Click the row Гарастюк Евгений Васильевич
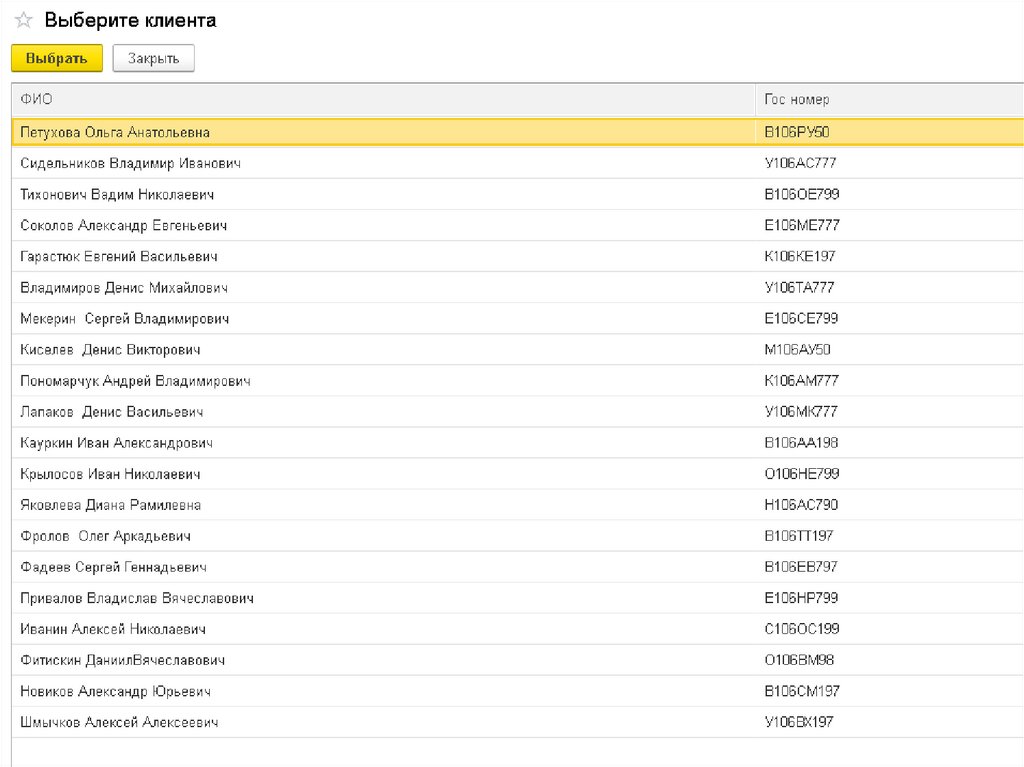This screenshot has height=767, width=1024. click(119, 256)
